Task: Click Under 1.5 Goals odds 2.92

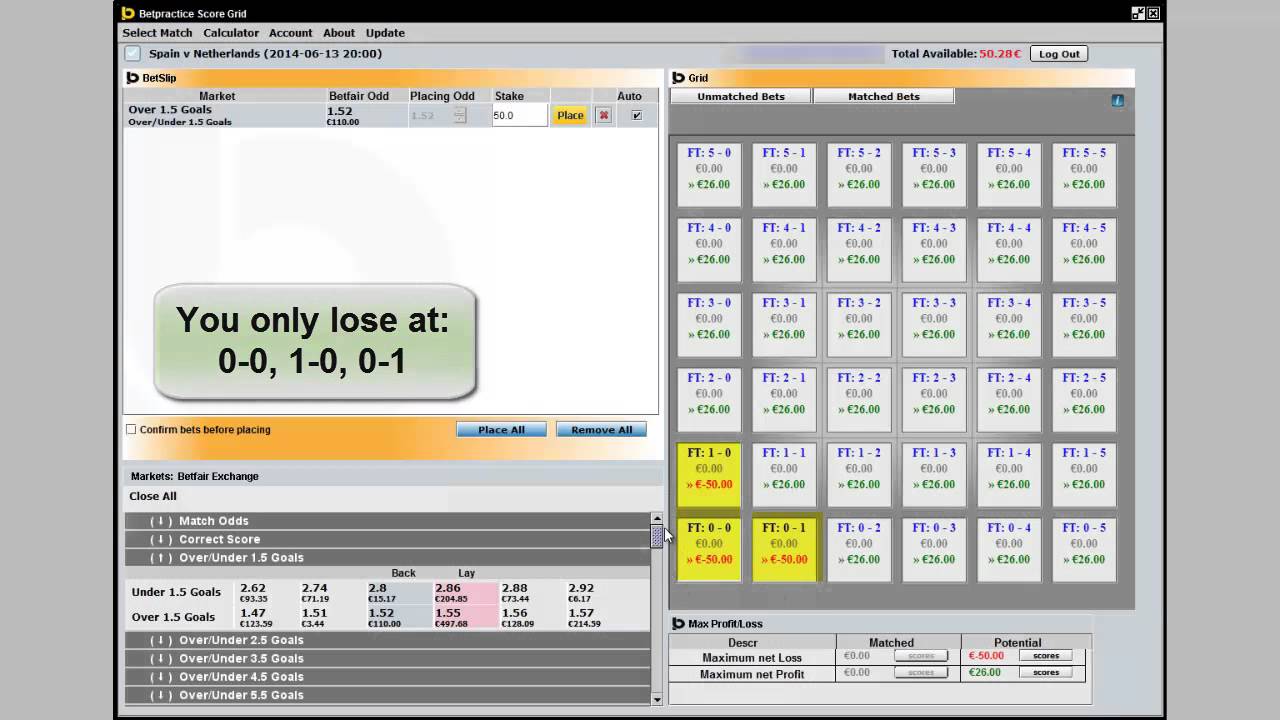Action: [x=599, y=593]
